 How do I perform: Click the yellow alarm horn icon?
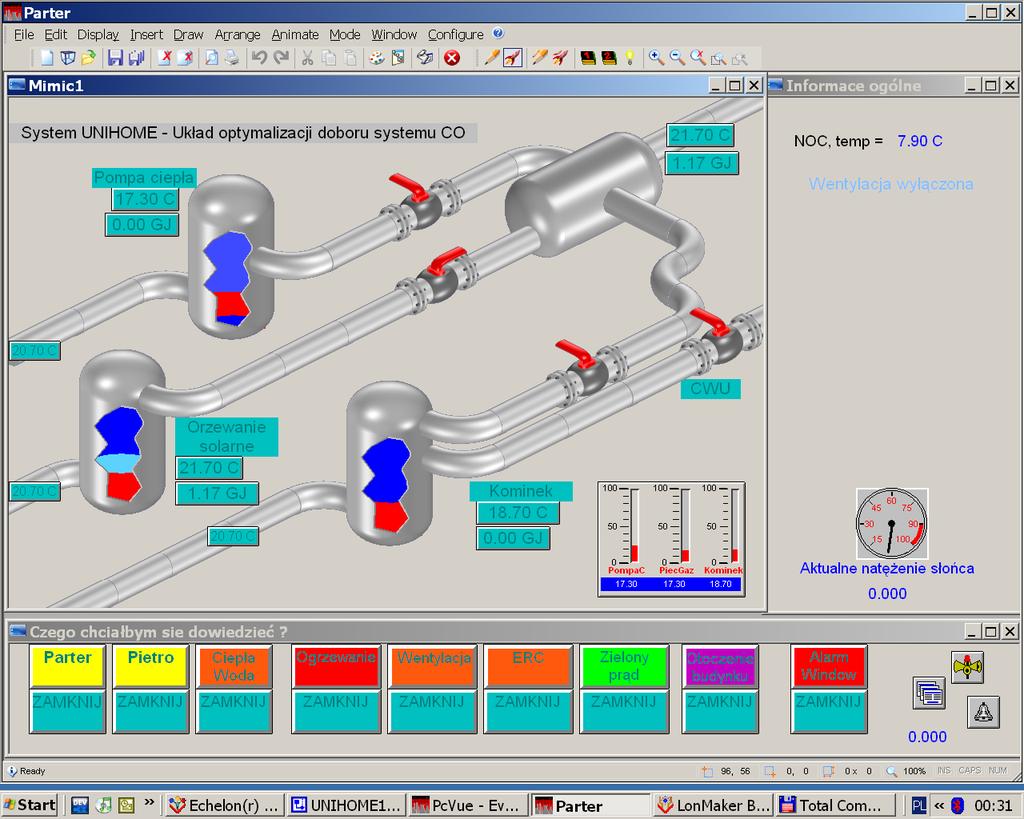967,667
